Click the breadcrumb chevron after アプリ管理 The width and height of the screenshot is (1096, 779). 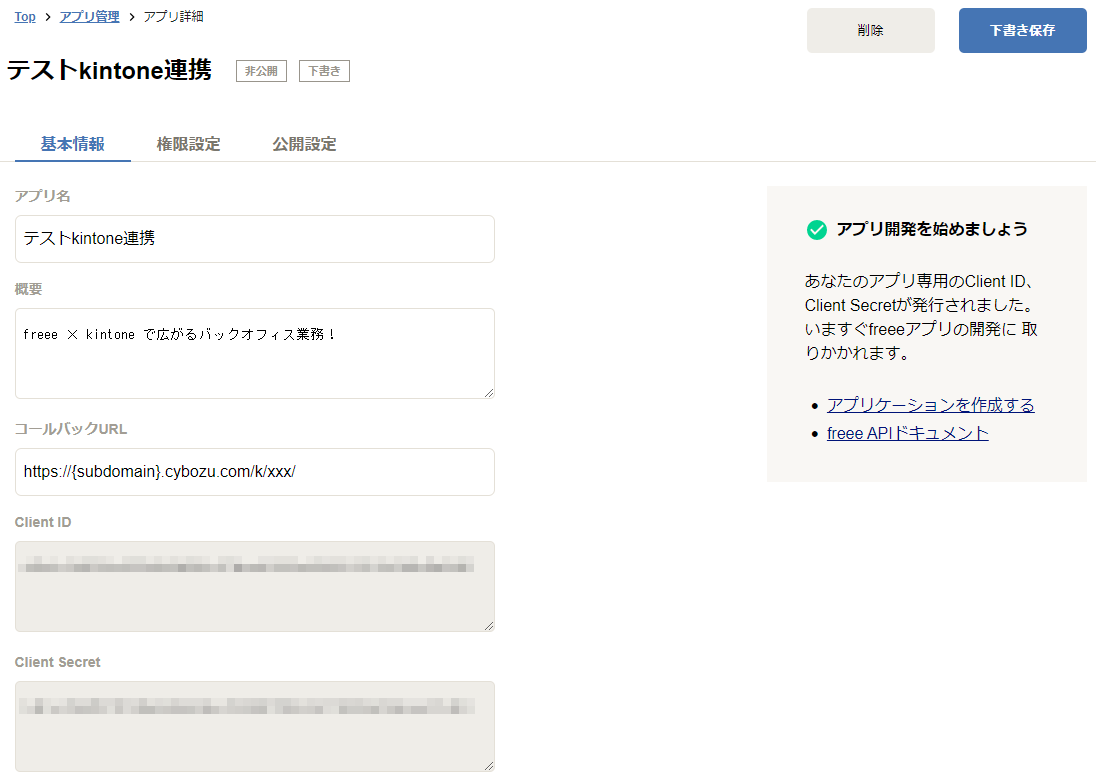tap(131, 17)
